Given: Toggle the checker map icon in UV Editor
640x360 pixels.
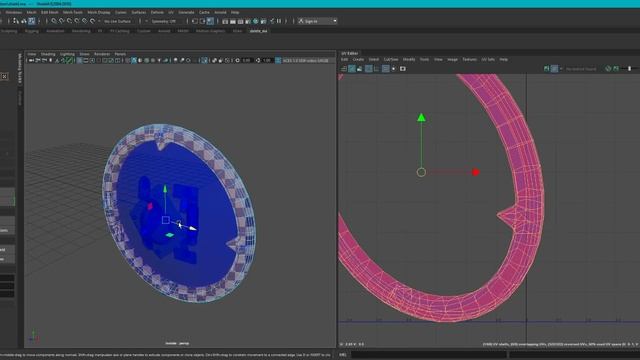Looking at the screenshot, I should [554, 69].
